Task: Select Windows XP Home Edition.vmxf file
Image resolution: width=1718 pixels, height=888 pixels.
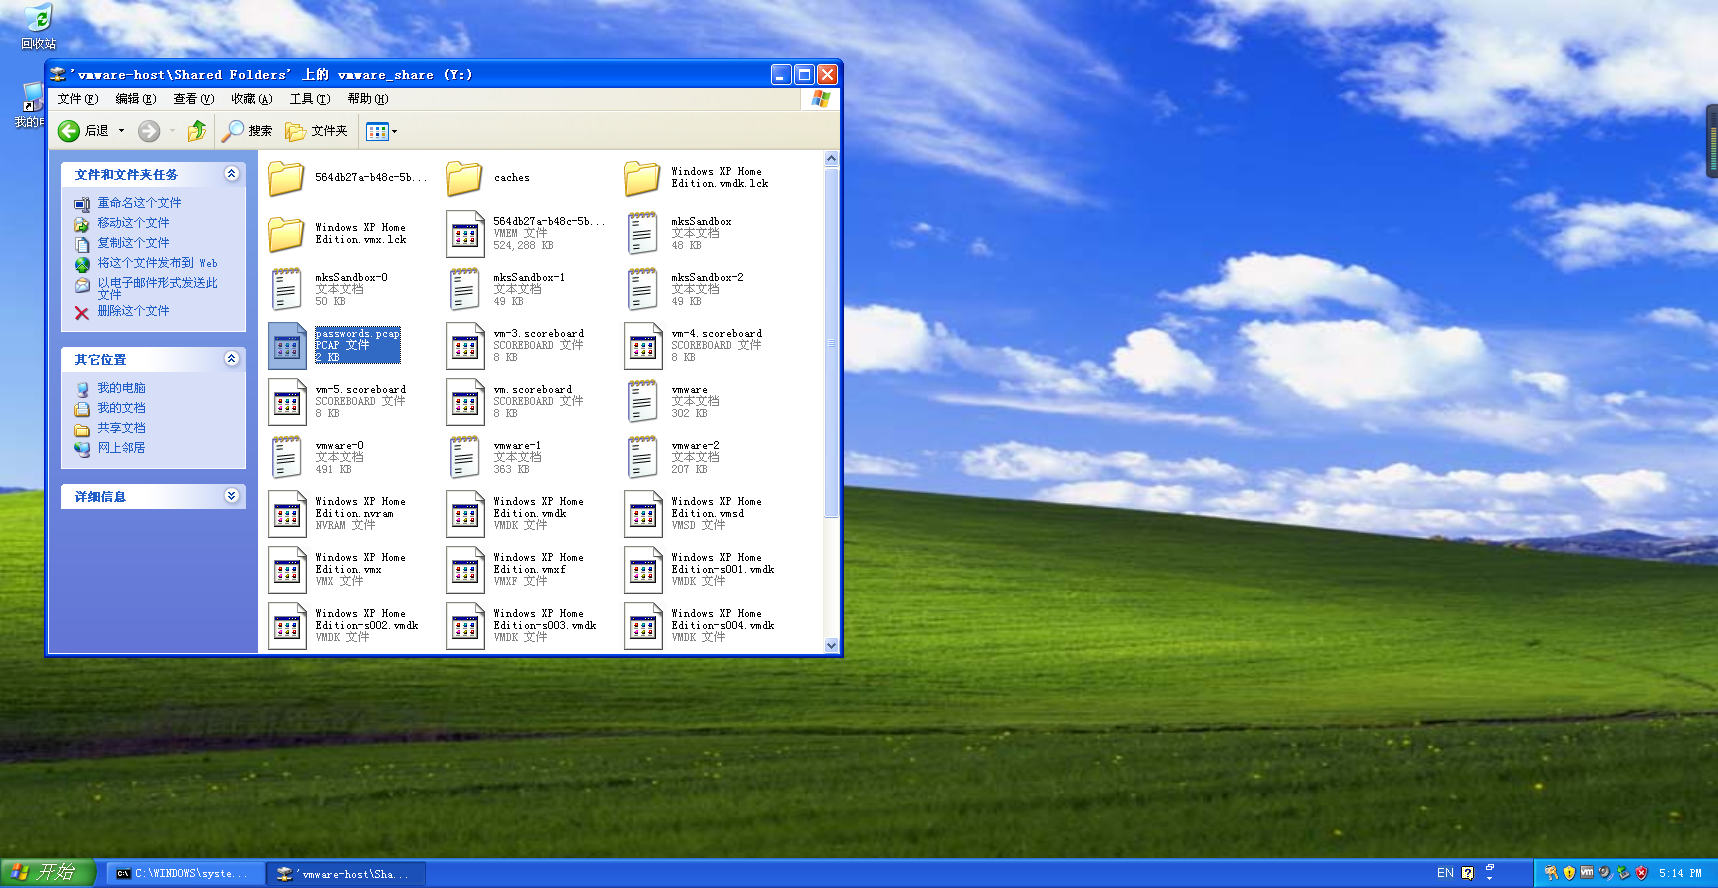Action: click(x=516, y=570)
